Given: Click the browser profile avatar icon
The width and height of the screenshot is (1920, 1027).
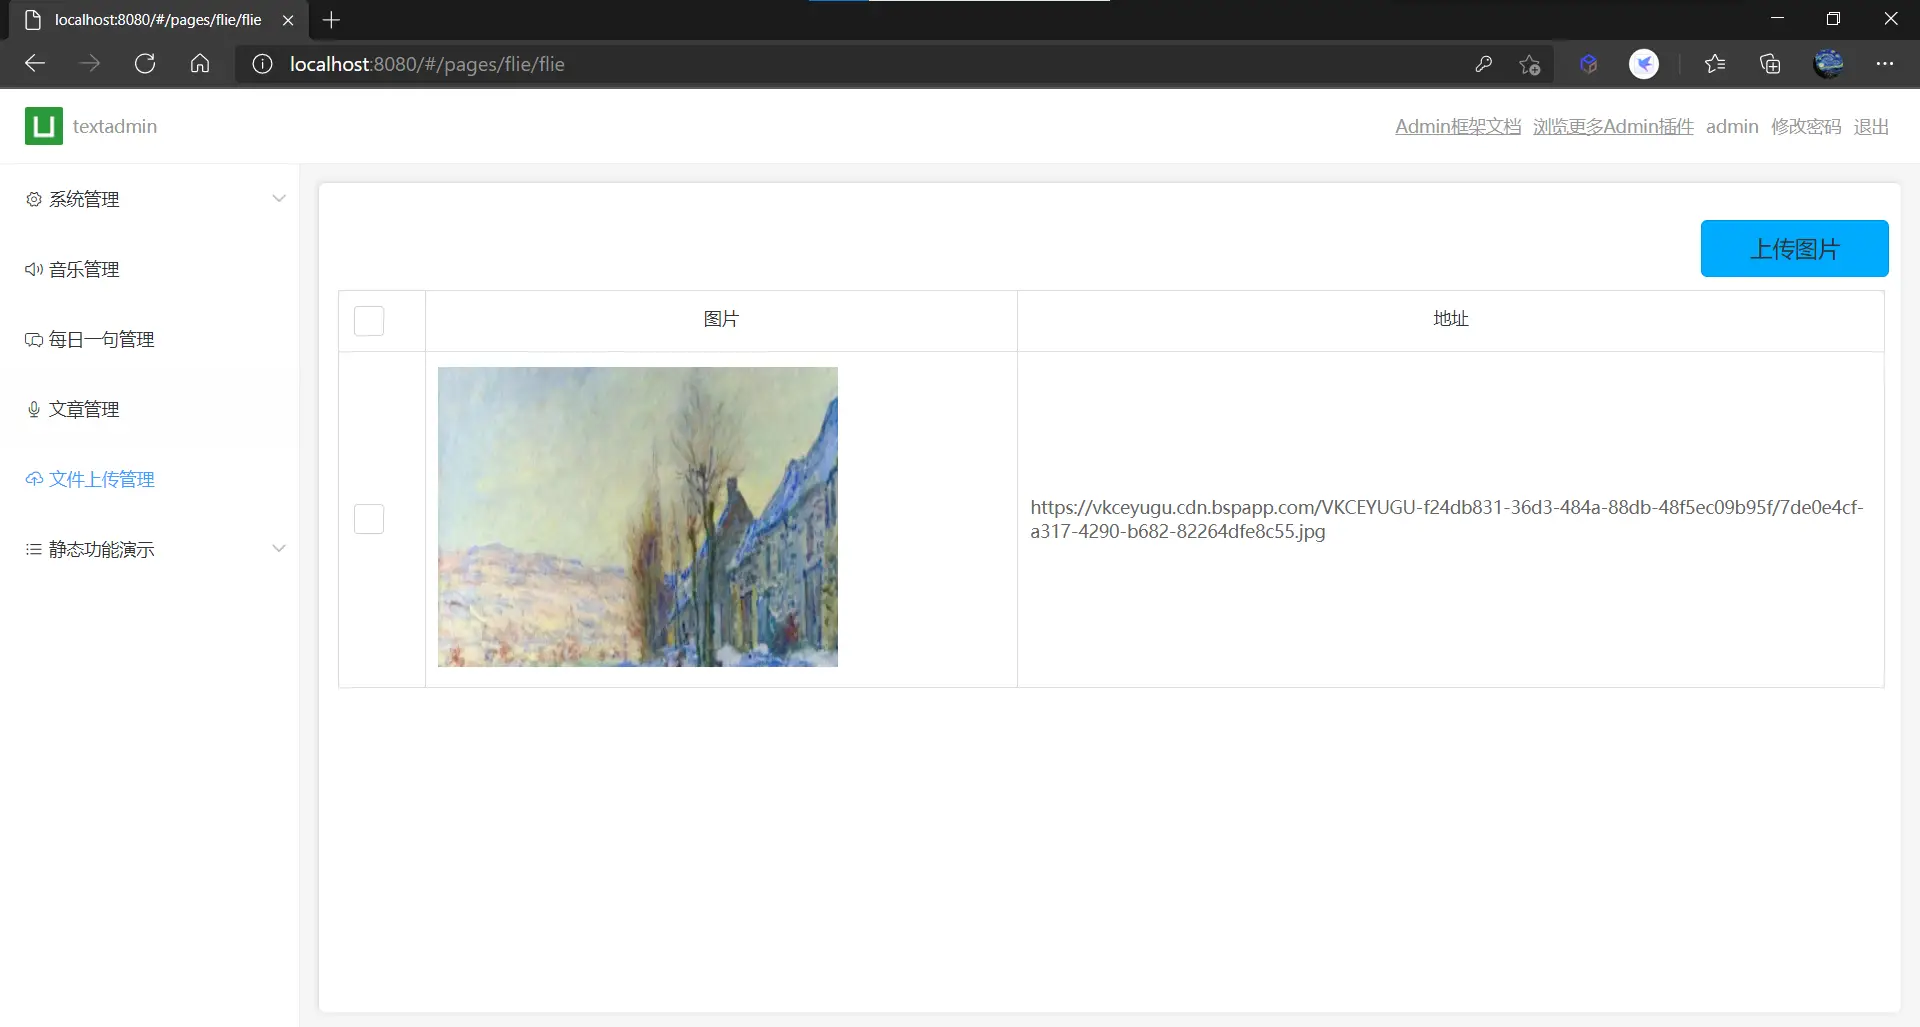Looking at the screenshot, I should click(1828, 64).
